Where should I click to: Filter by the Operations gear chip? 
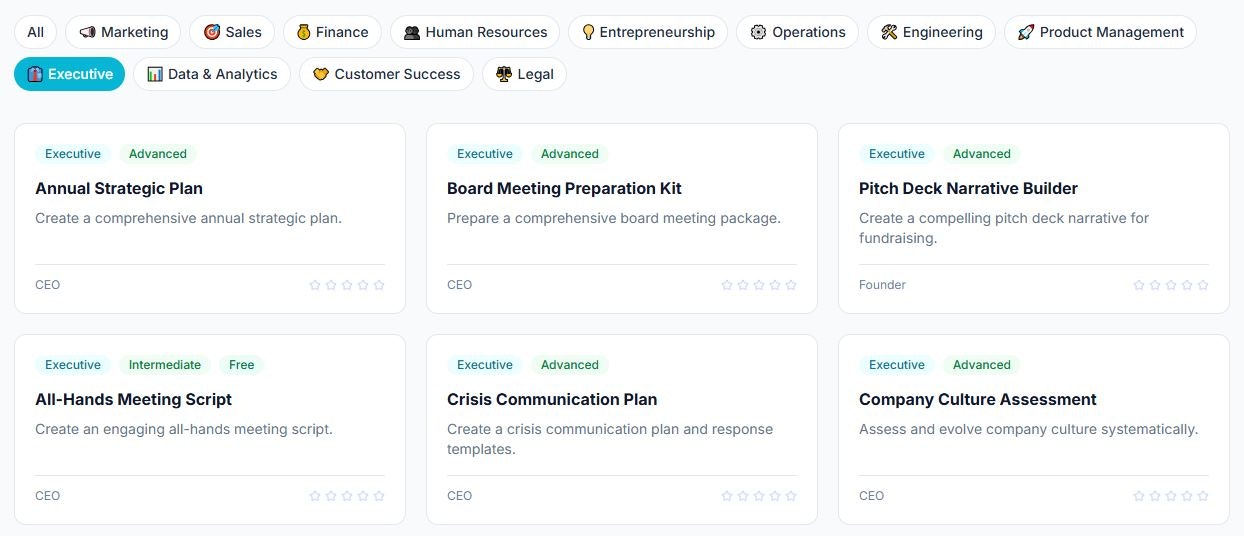point(797,32)
